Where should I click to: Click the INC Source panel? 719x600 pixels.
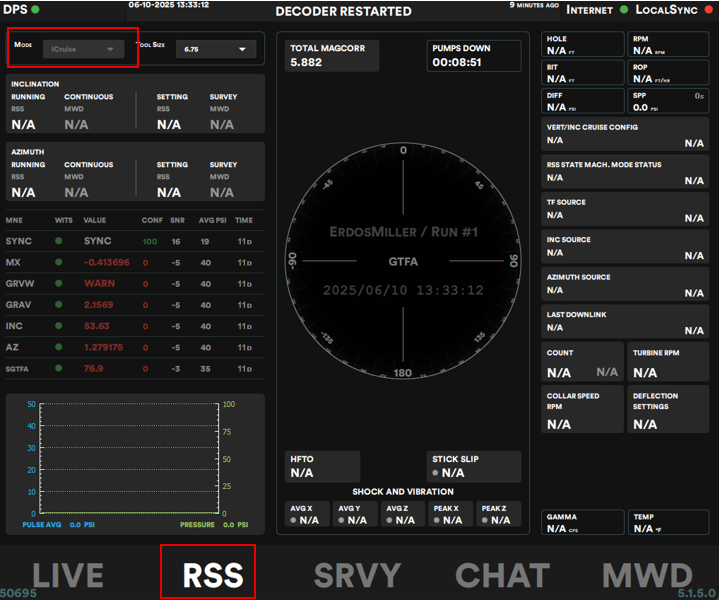(625, 246)
